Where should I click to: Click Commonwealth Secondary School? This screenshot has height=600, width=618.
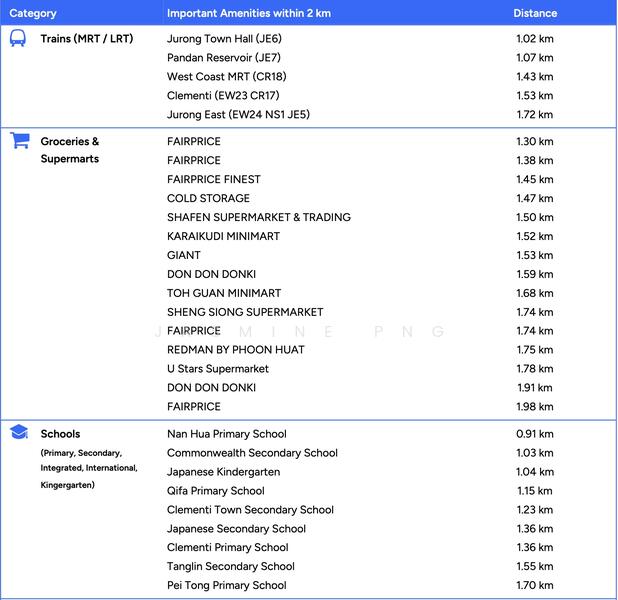tap(252, 453)
